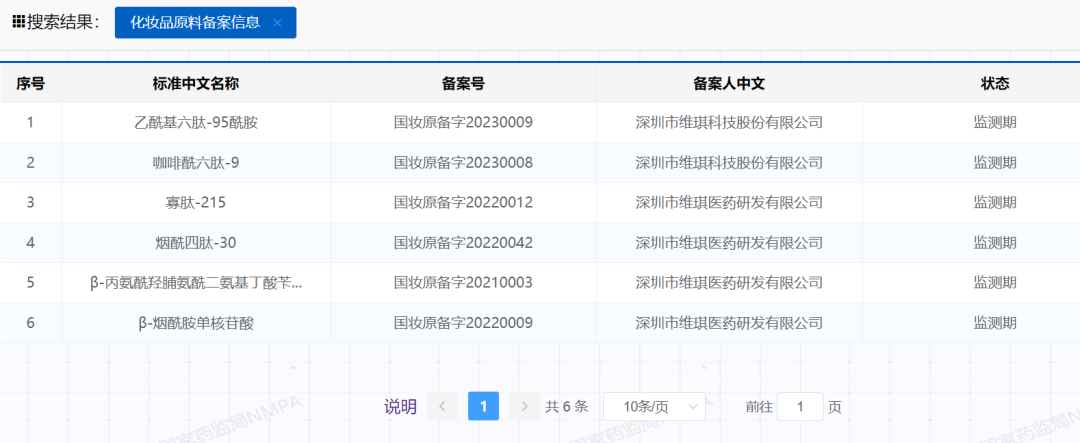Click 监测期 status for 国妆原备字20210003
The height and width of the screenshot is (443, 1080).
(x=995, y=282)
